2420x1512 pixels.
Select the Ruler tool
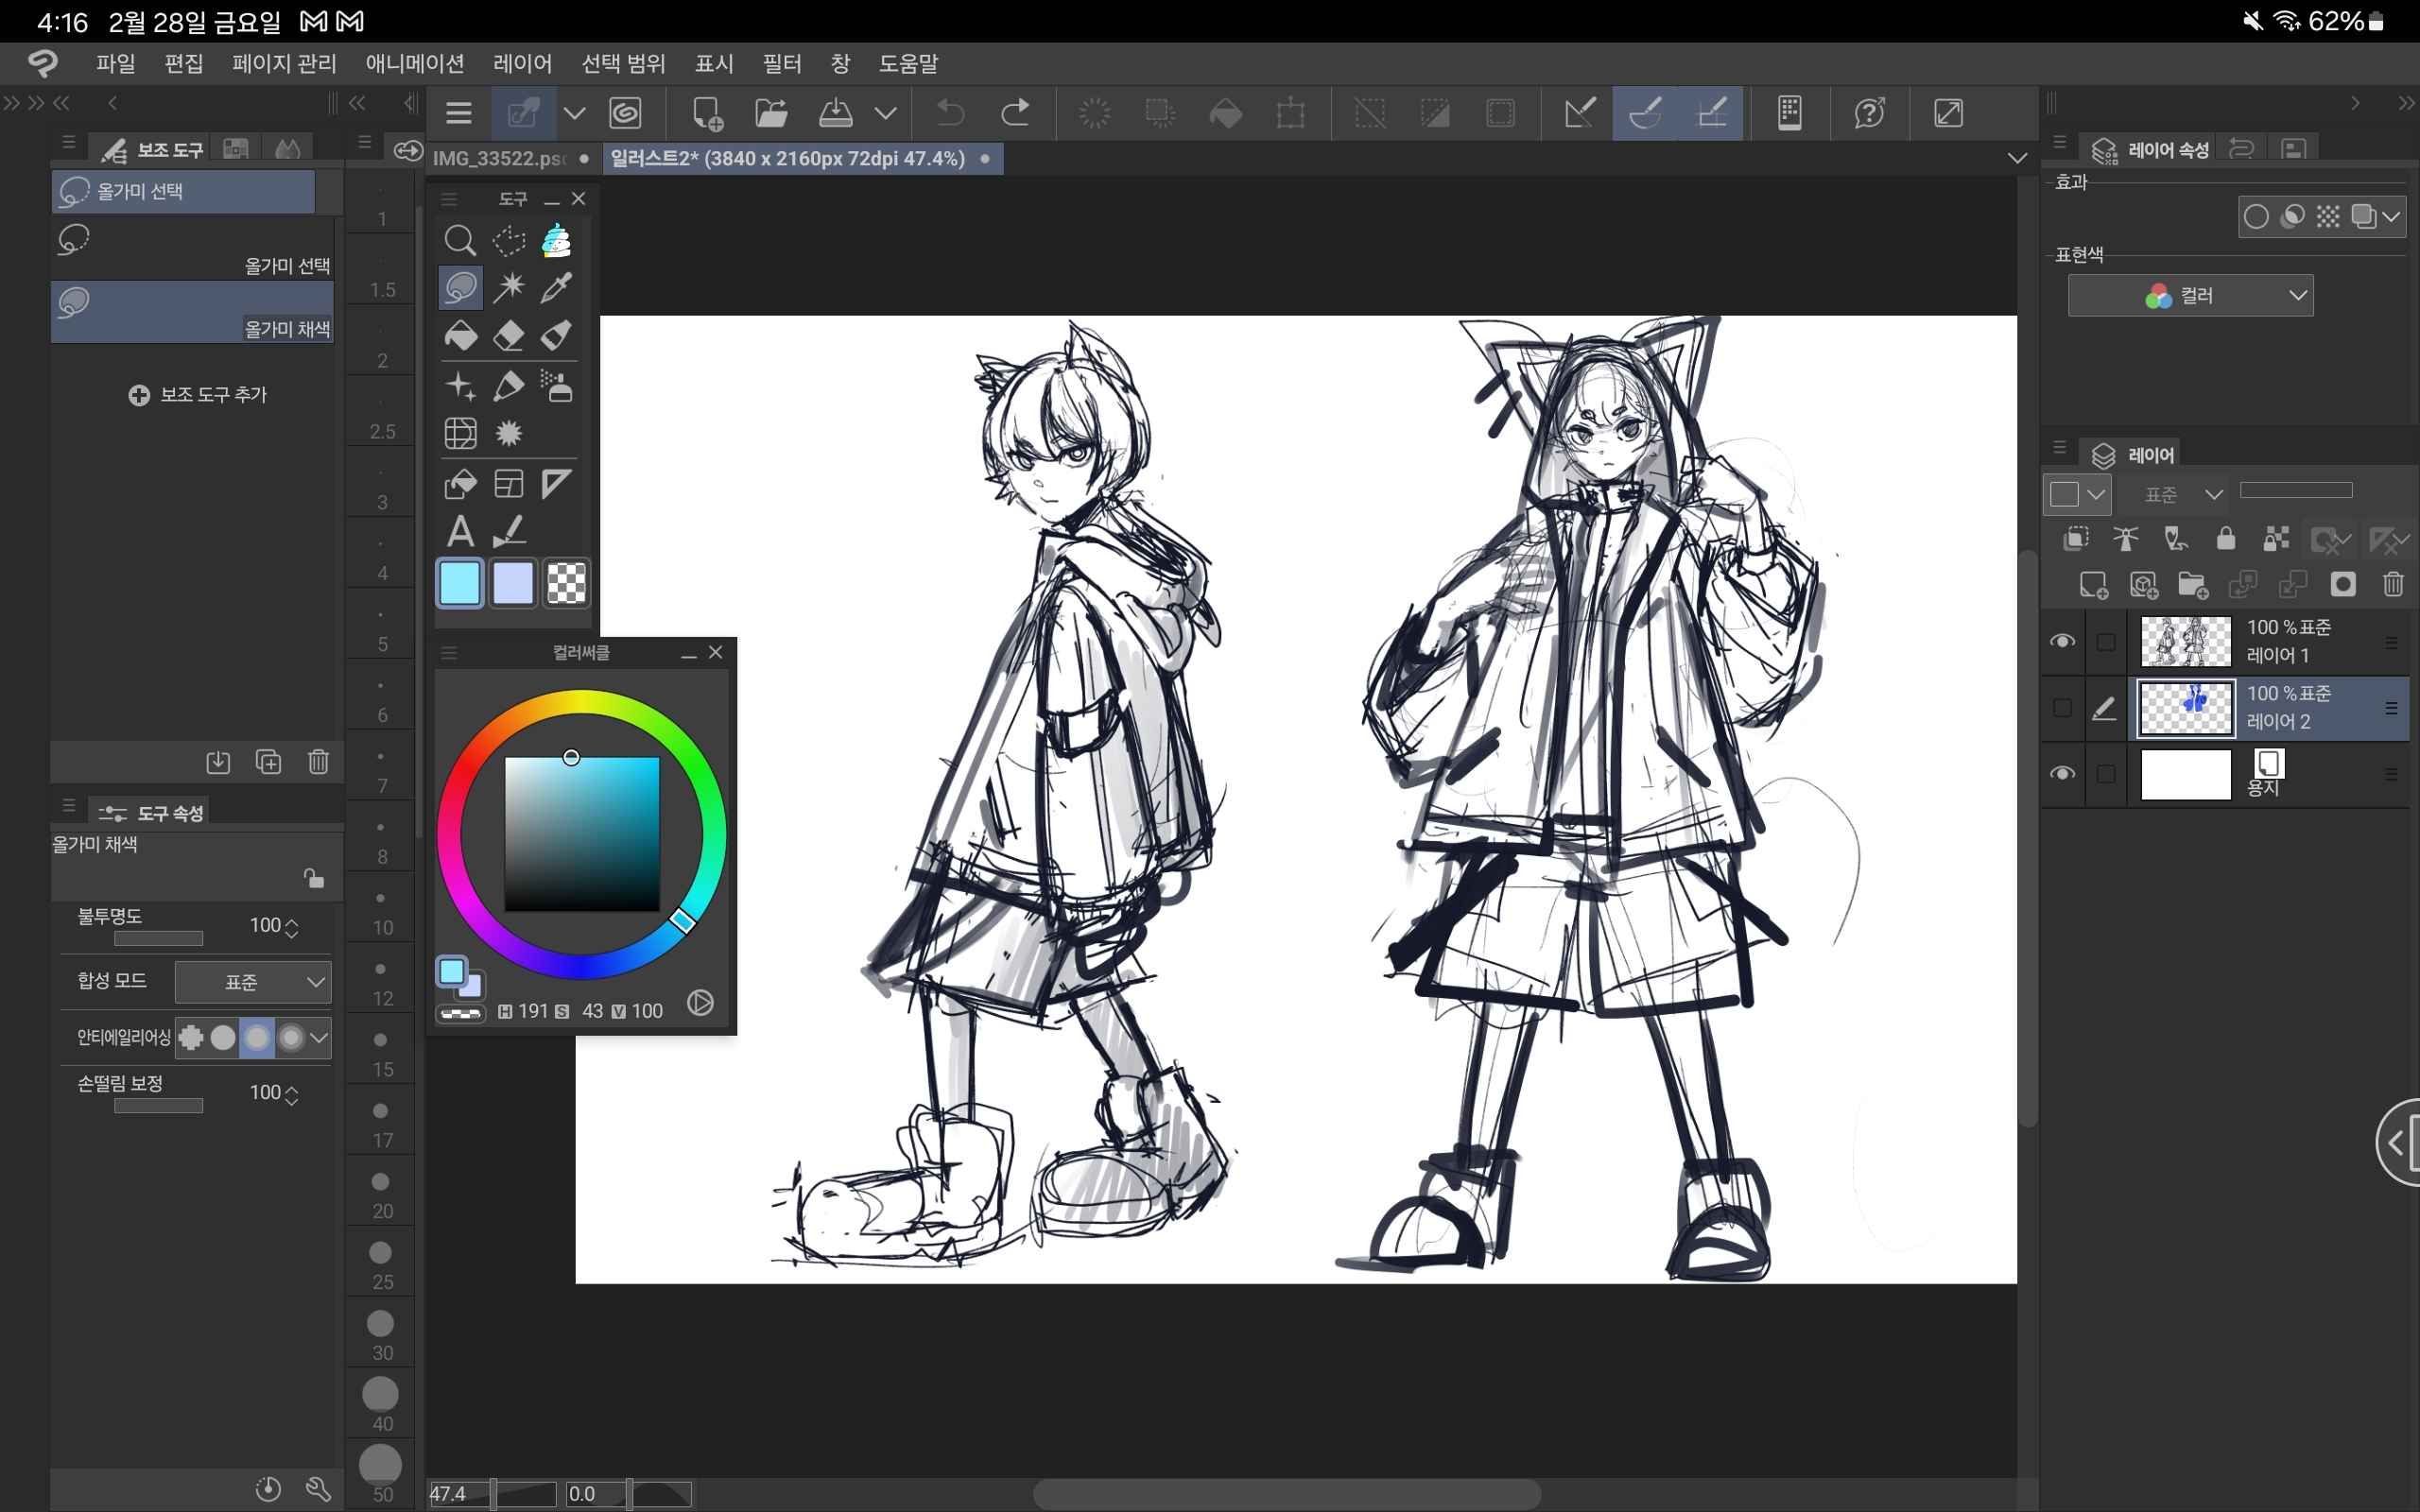click(557, 484)
